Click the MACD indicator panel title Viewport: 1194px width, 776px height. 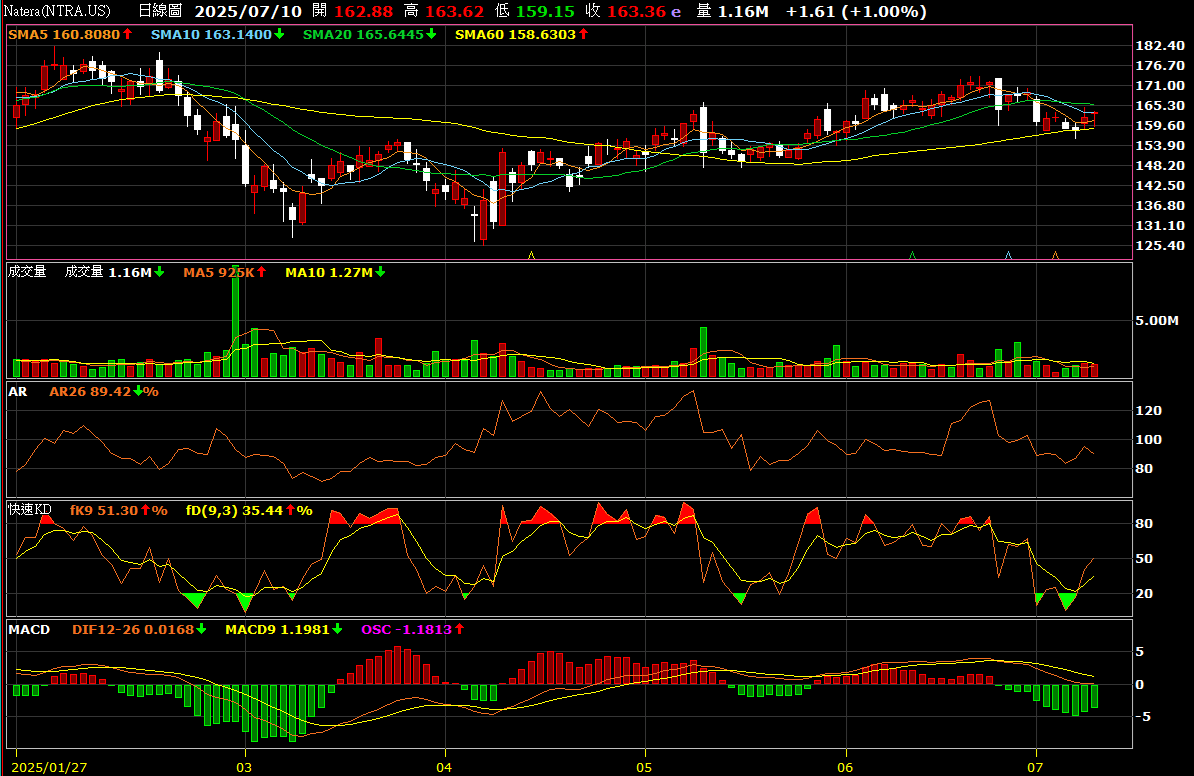pos(29,630)
